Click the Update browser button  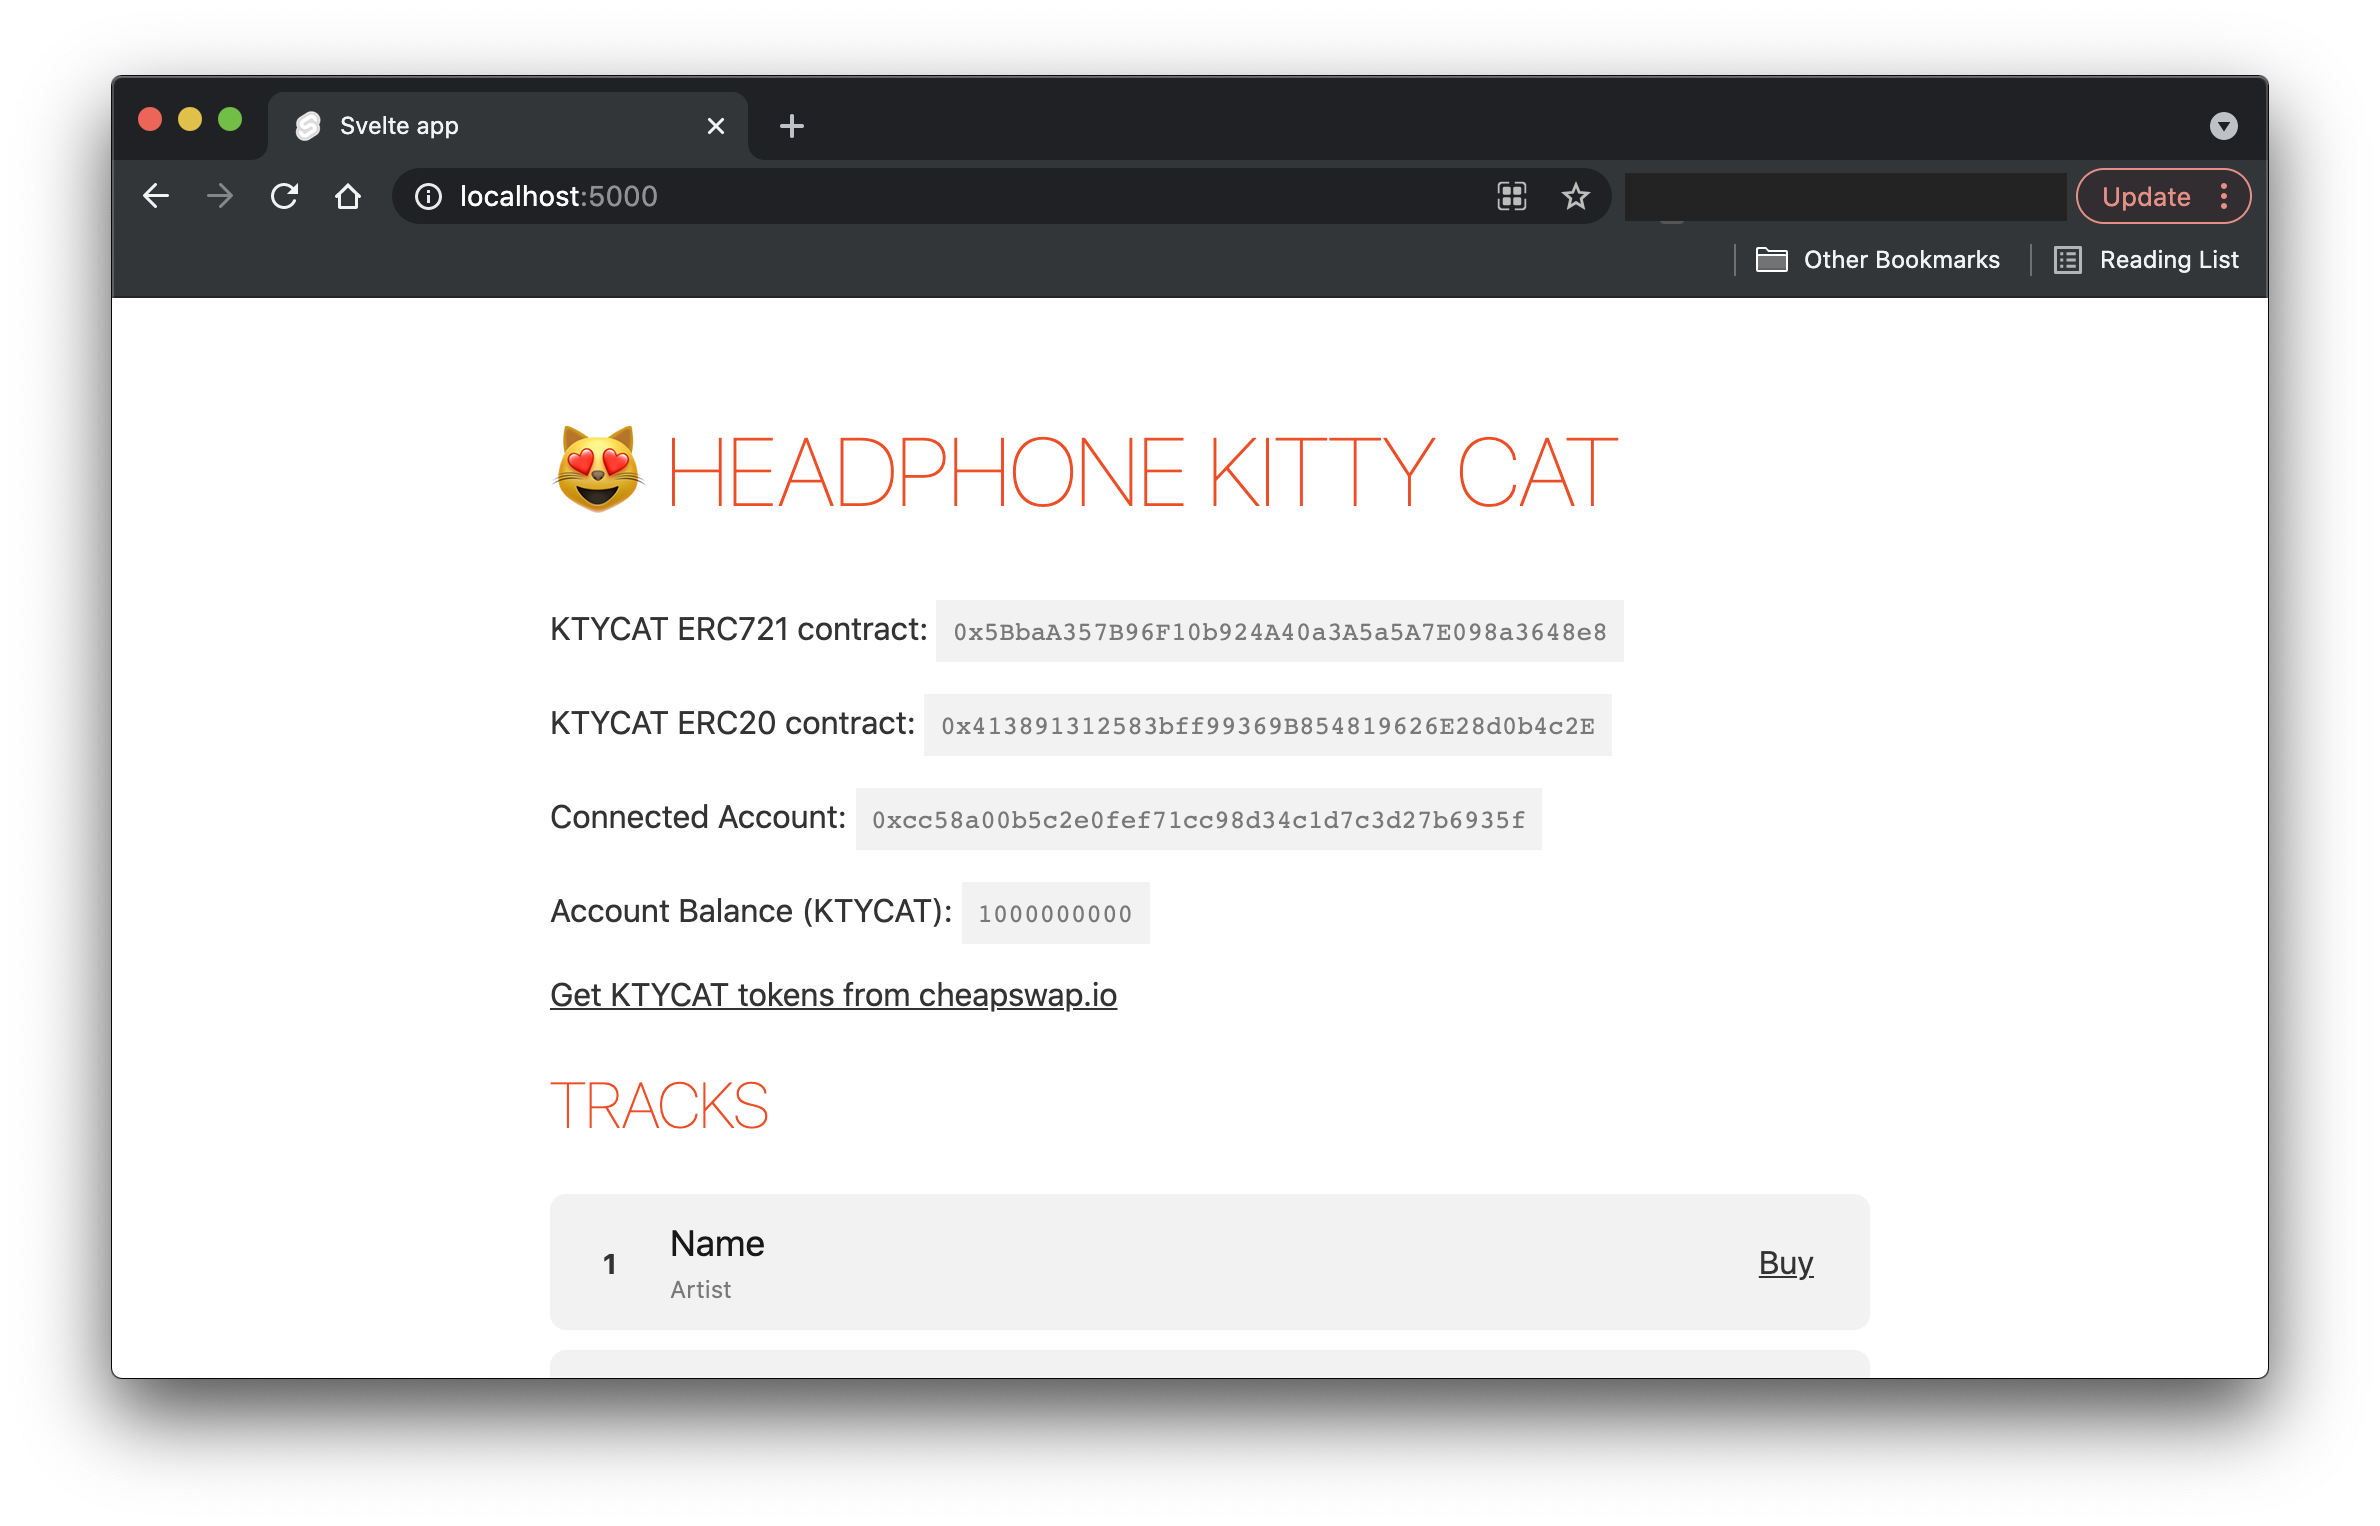[x=2146, y=196]
